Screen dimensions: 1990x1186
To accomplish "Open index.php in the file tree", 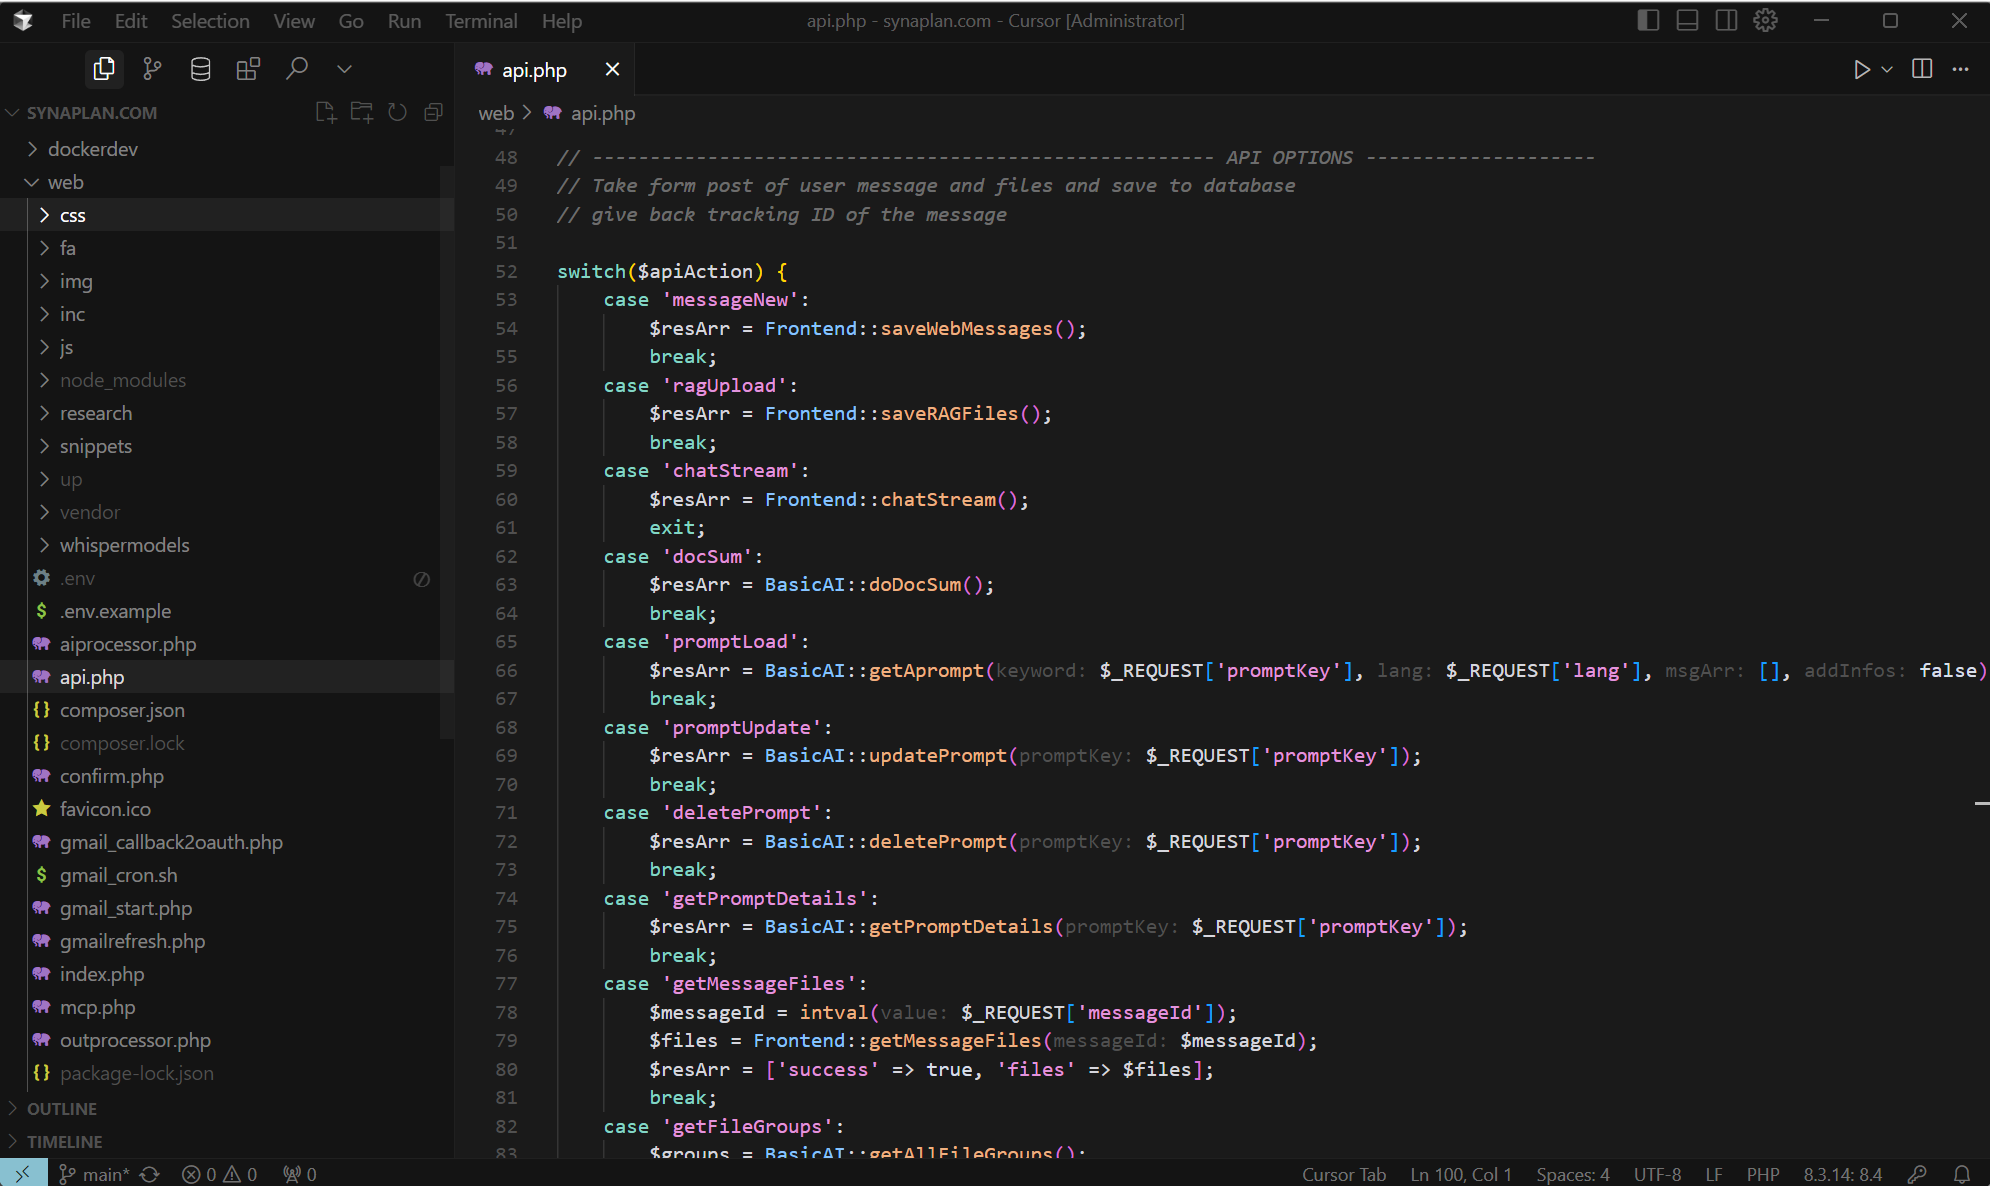I will pos(101,974).
